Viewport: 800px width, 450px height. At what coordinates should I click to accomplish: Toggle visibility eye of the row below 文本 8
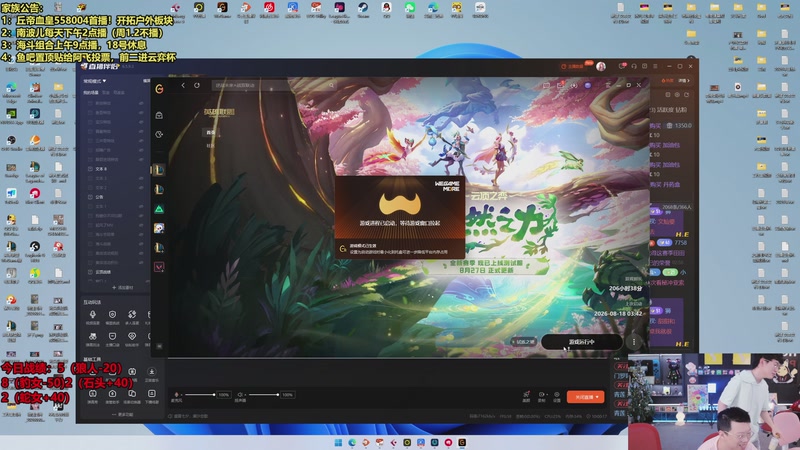click(141, 178)
